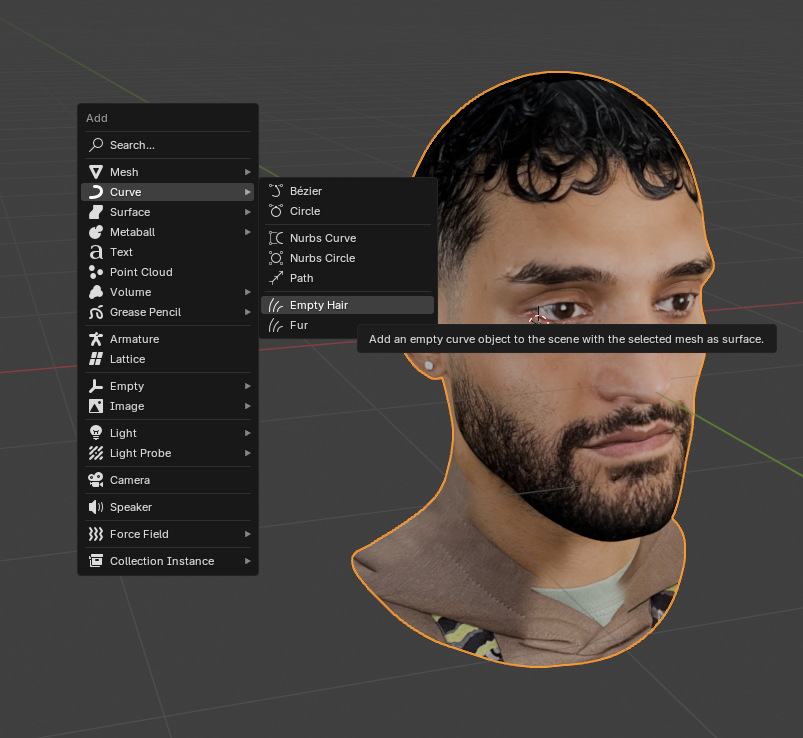Click the Empty Hair strands icon

276,305
